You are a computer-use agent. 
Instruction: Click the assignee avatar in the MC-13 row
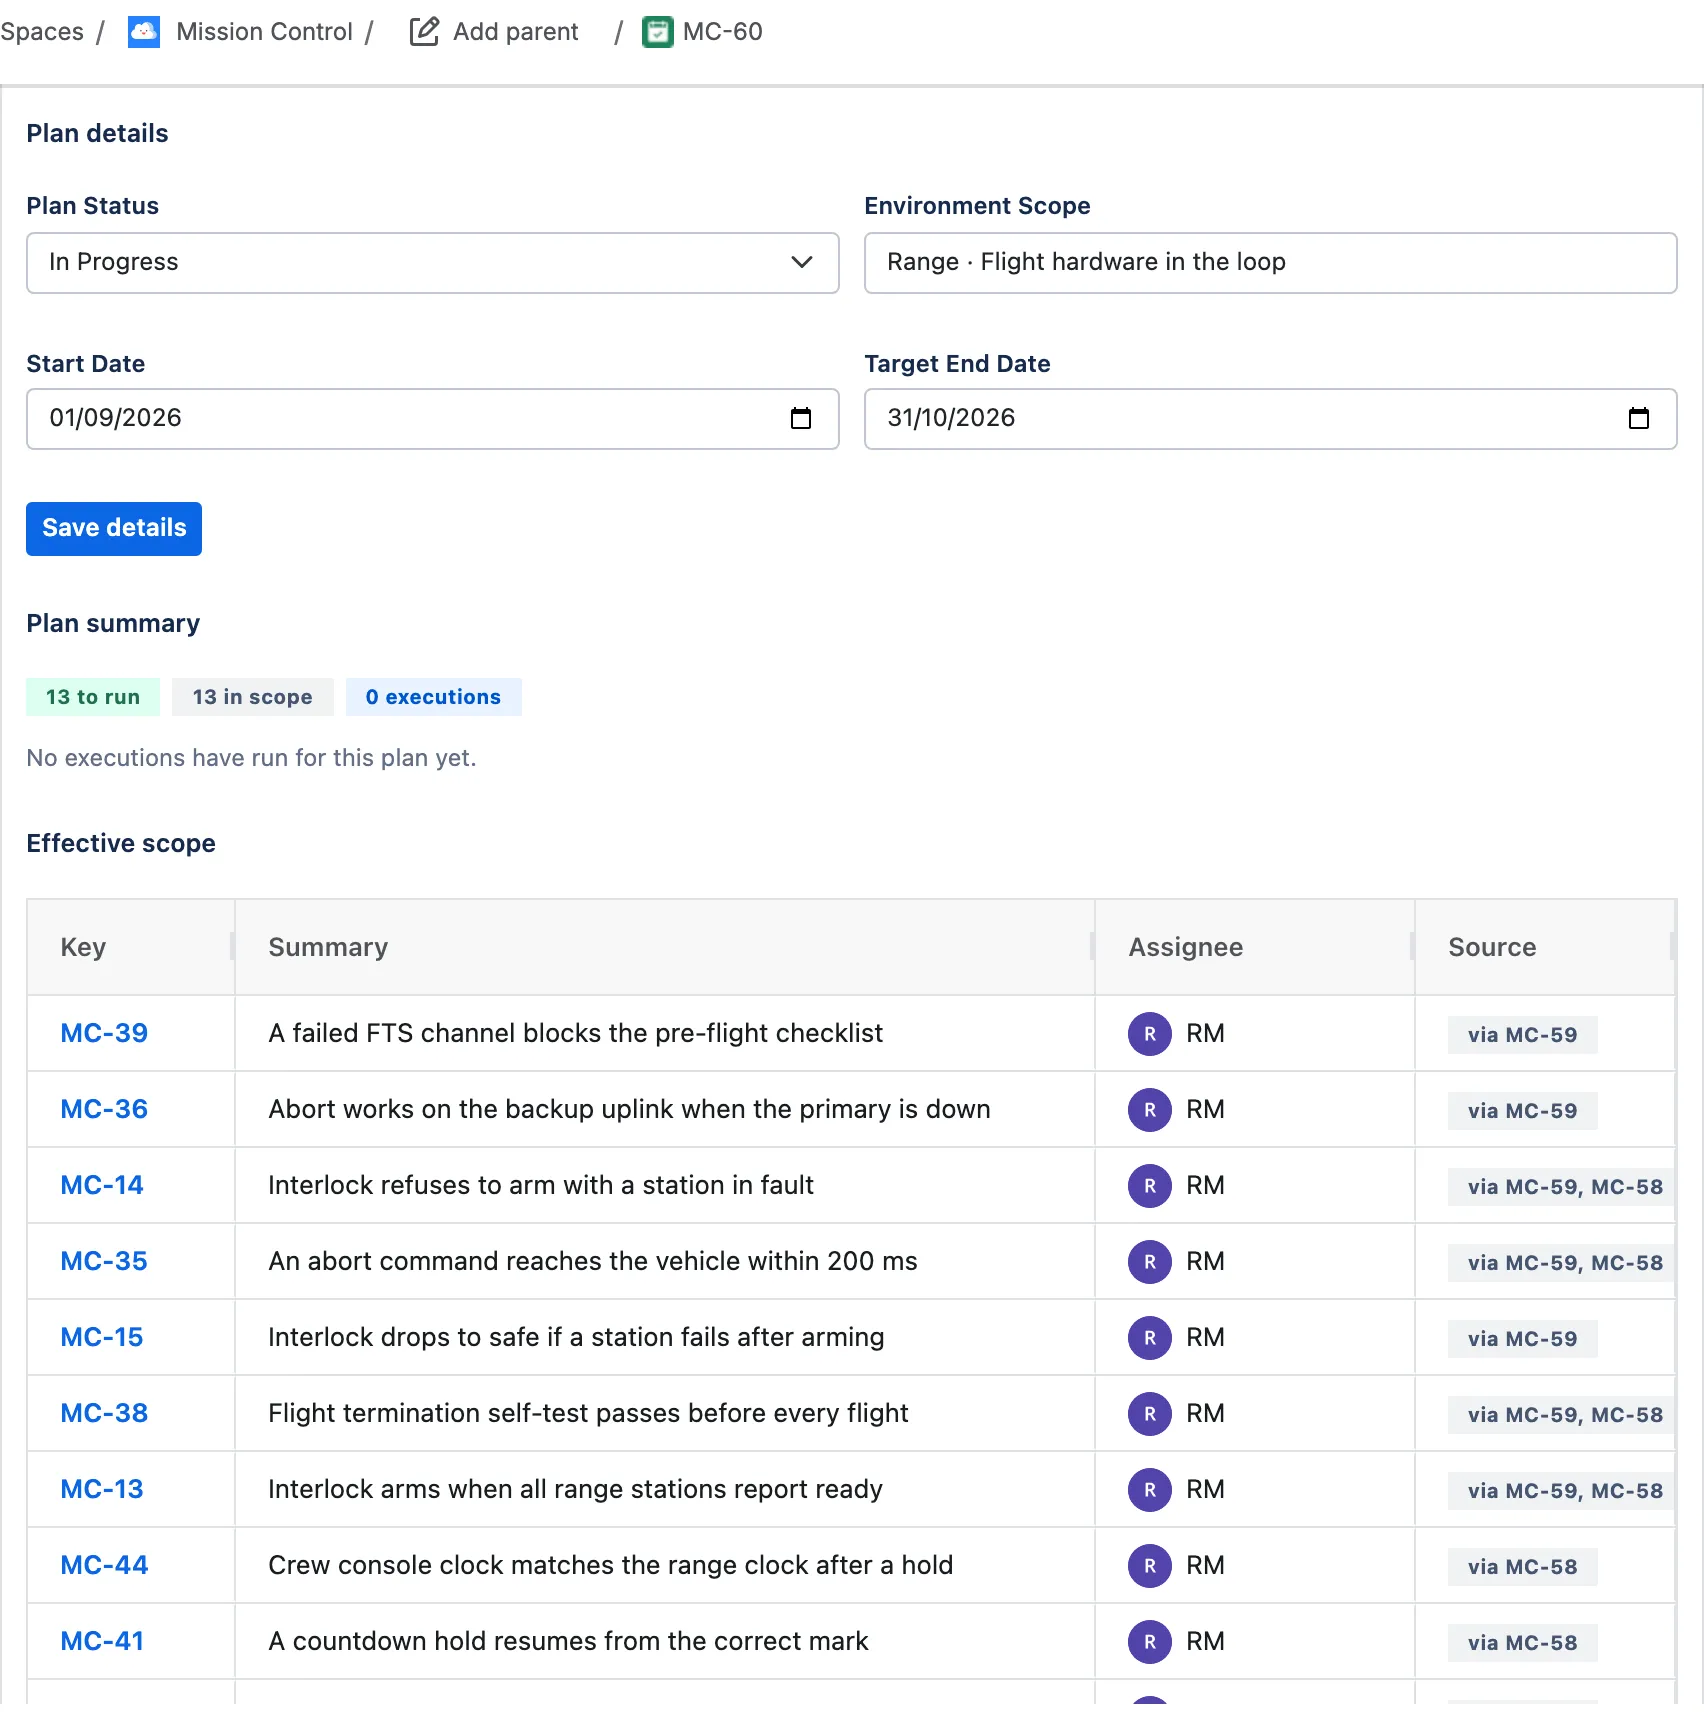pos(1150,1490)
